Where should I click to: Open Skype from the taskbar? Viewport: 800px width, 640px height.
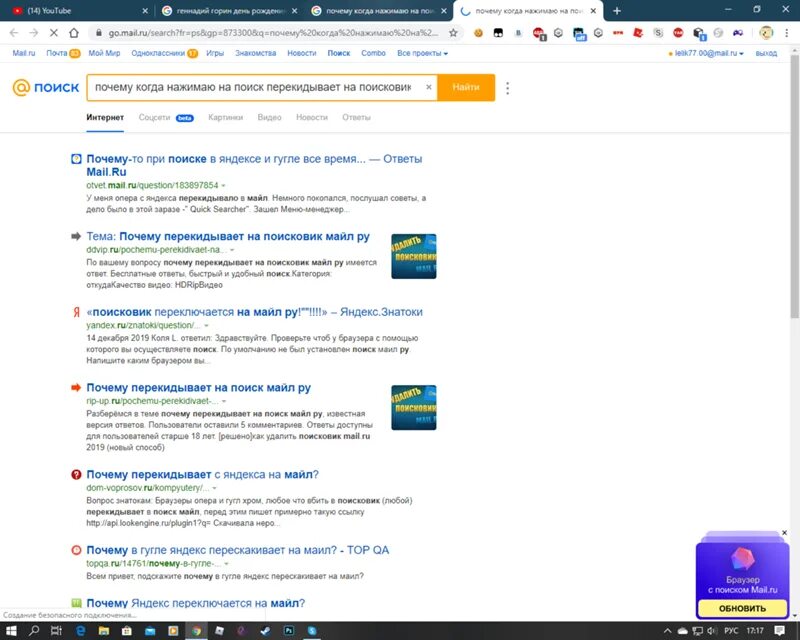312,631
